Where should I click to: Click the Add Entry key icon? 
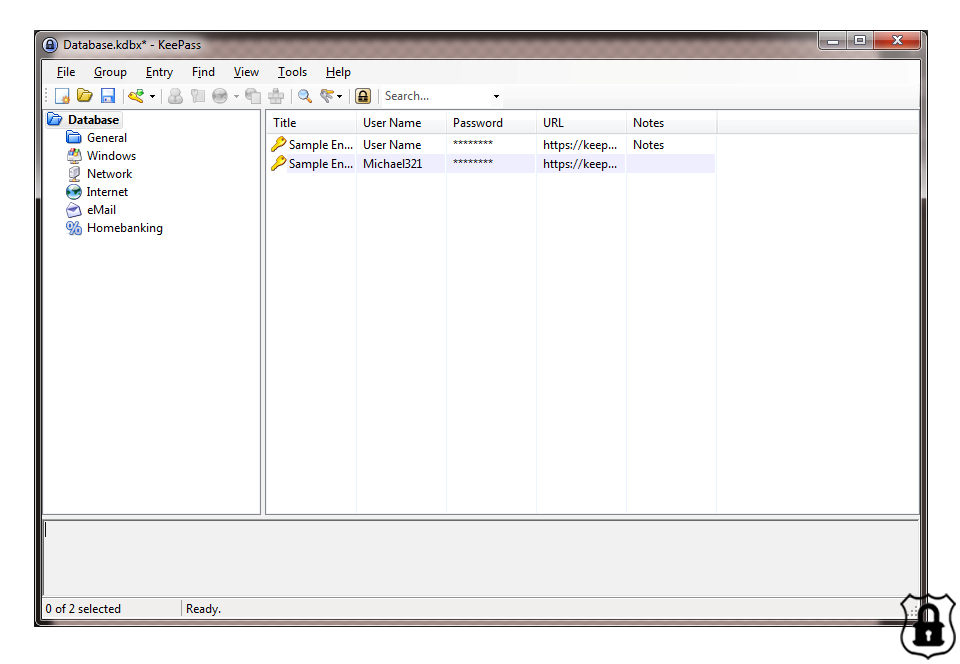pyautogui.click(x=136, y=96)
